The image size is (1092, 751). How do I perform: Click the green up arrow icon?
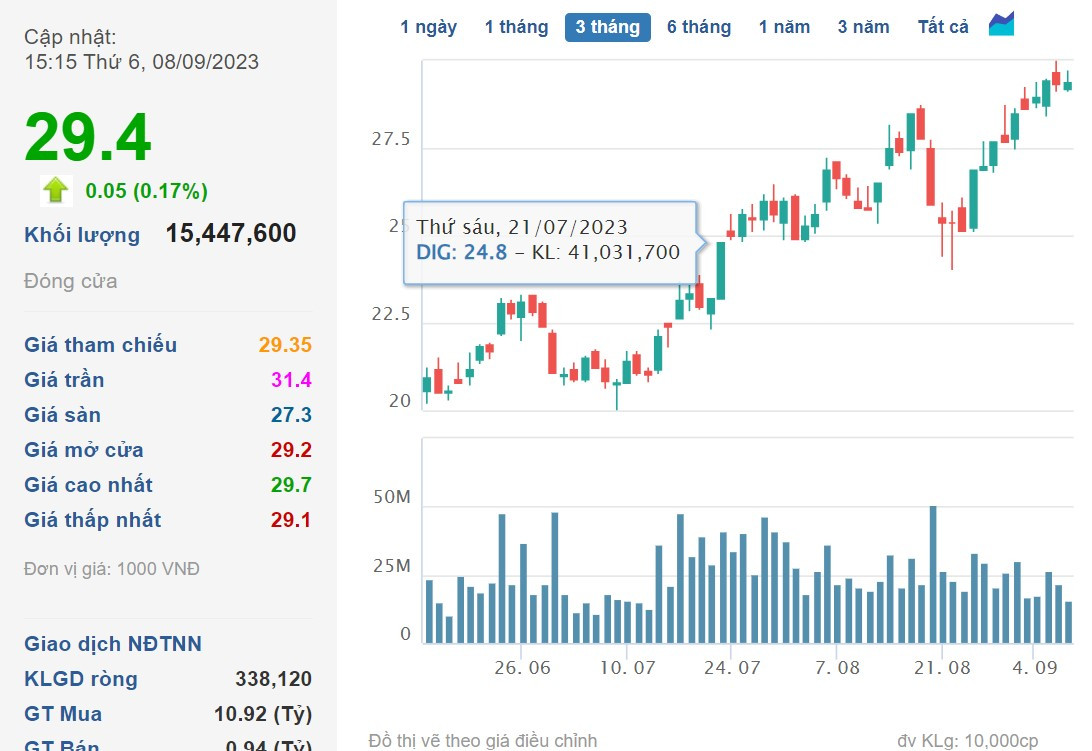click(x=56, y=190)
